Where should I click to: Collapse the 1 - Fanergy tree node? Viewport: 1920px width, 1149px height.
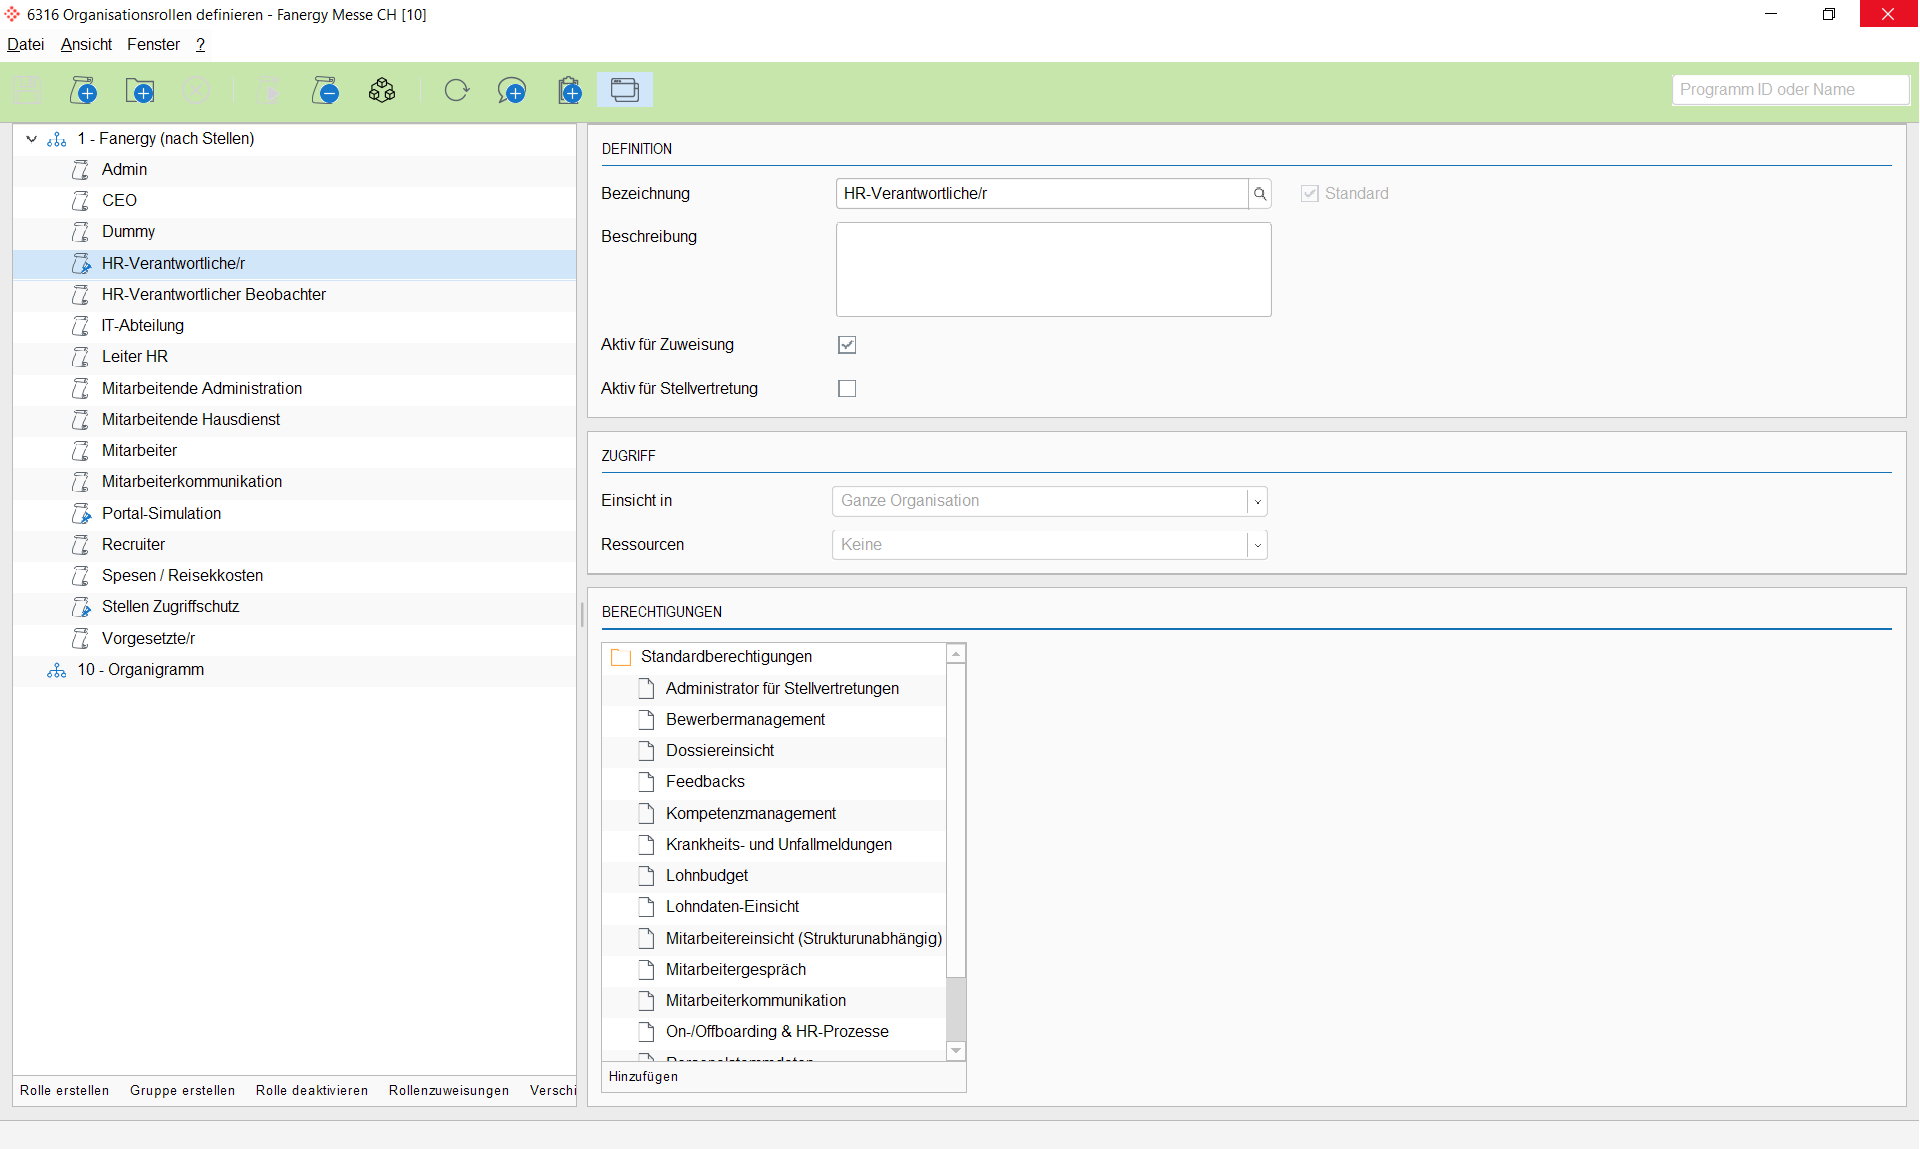click(x=31, y=139)
